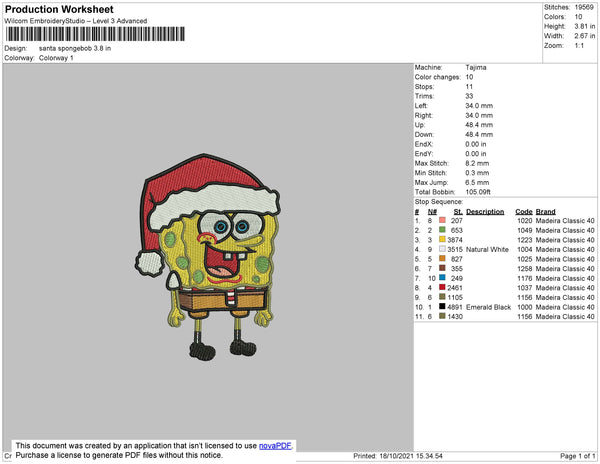Click the novaPDF link
Image resolution: width=600 pixels, height=464 pixels.
[275, 446]
